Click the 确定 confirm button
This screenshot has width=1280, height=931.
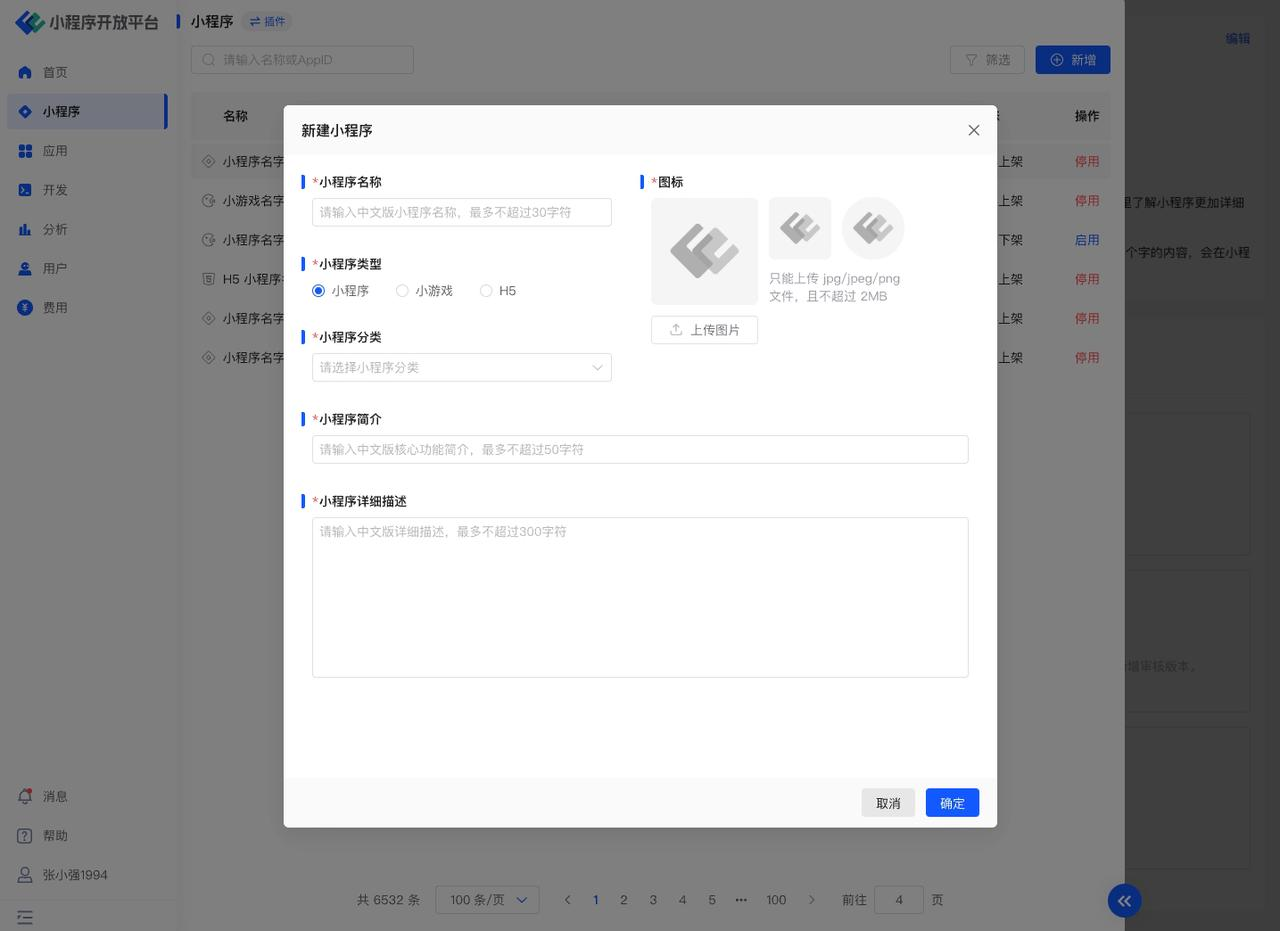point(952,803)
